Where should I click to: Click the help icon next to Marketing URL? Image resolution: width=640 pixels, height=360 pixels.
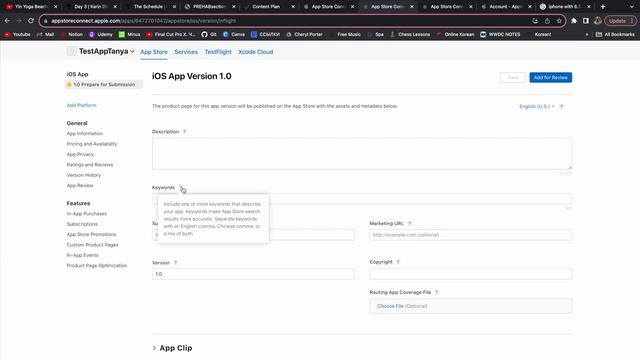[x=409, y=223]
